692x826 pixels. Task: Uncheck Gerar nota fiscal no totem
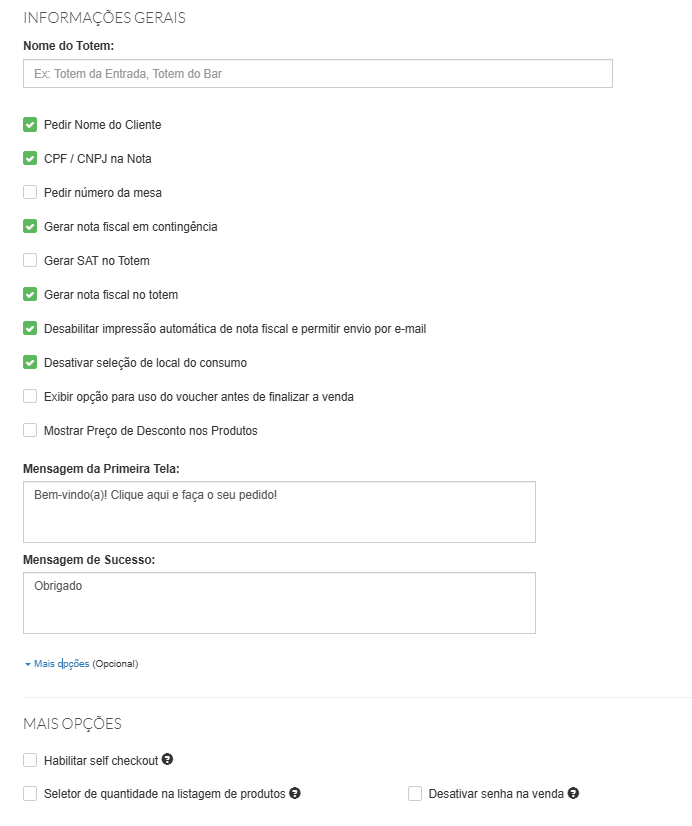[x=30, y=294]
